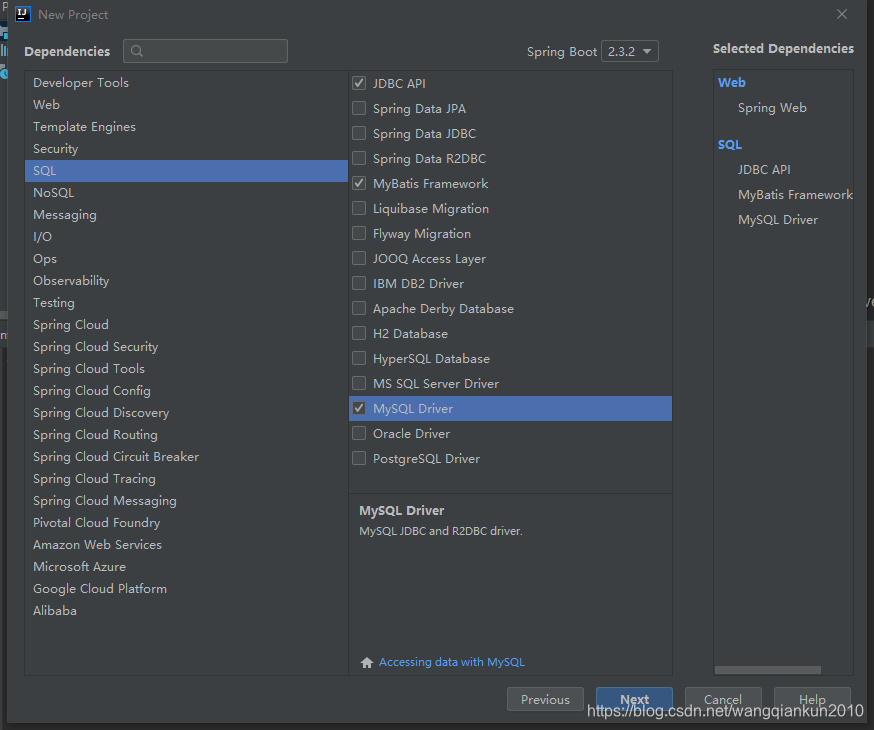Check the Spring Data R2DBC option
The height and width of the screenshot is (730, 874).
[x=359, y=158]
